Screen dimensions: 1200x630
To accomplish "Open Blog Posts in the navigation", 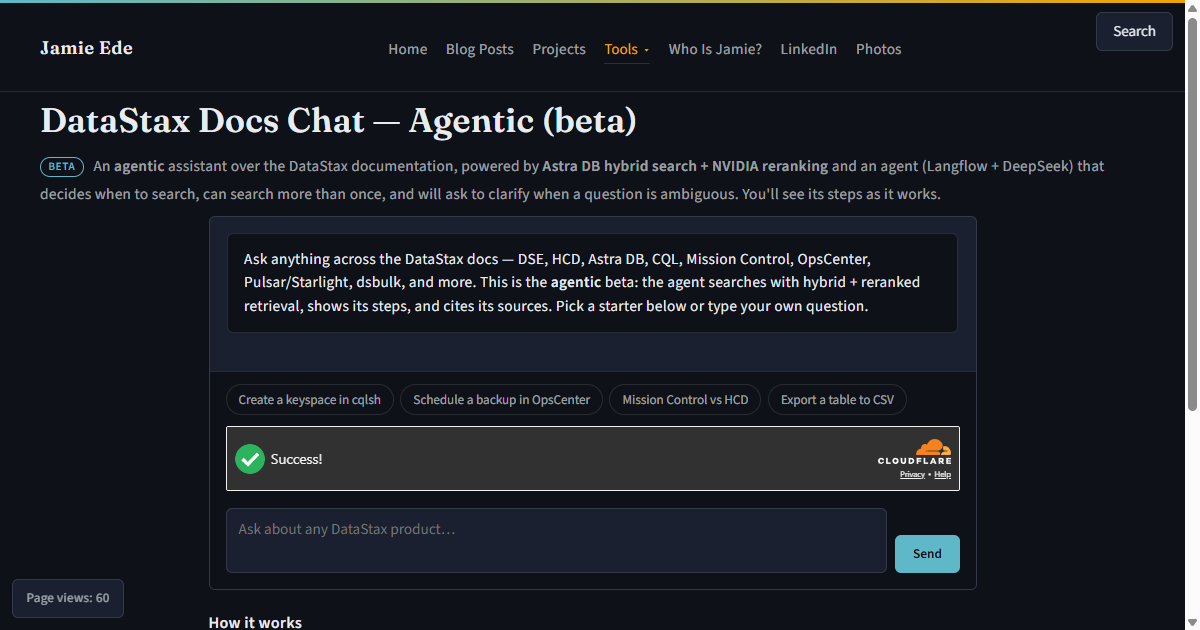I will pos(480,49).
